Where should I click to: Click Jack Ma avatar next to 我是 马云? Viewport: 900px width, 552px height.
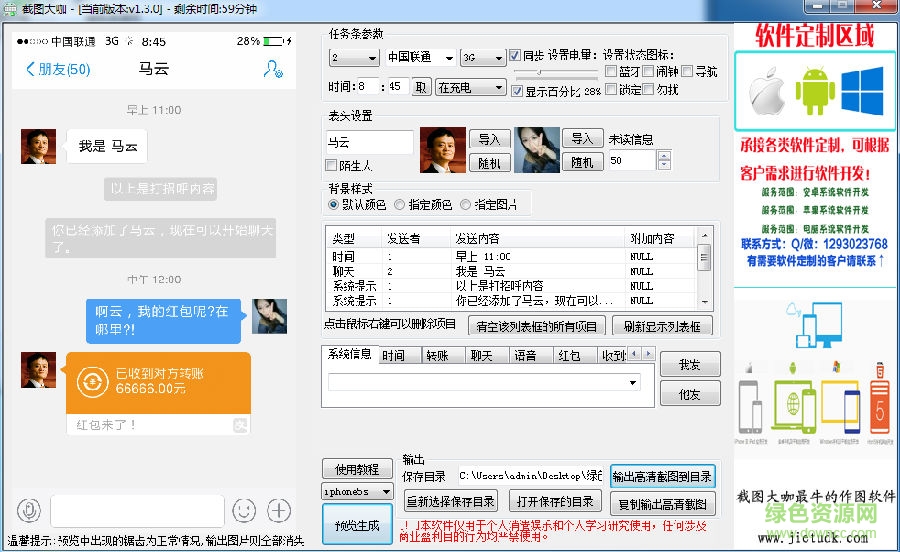tap(38, 146)
